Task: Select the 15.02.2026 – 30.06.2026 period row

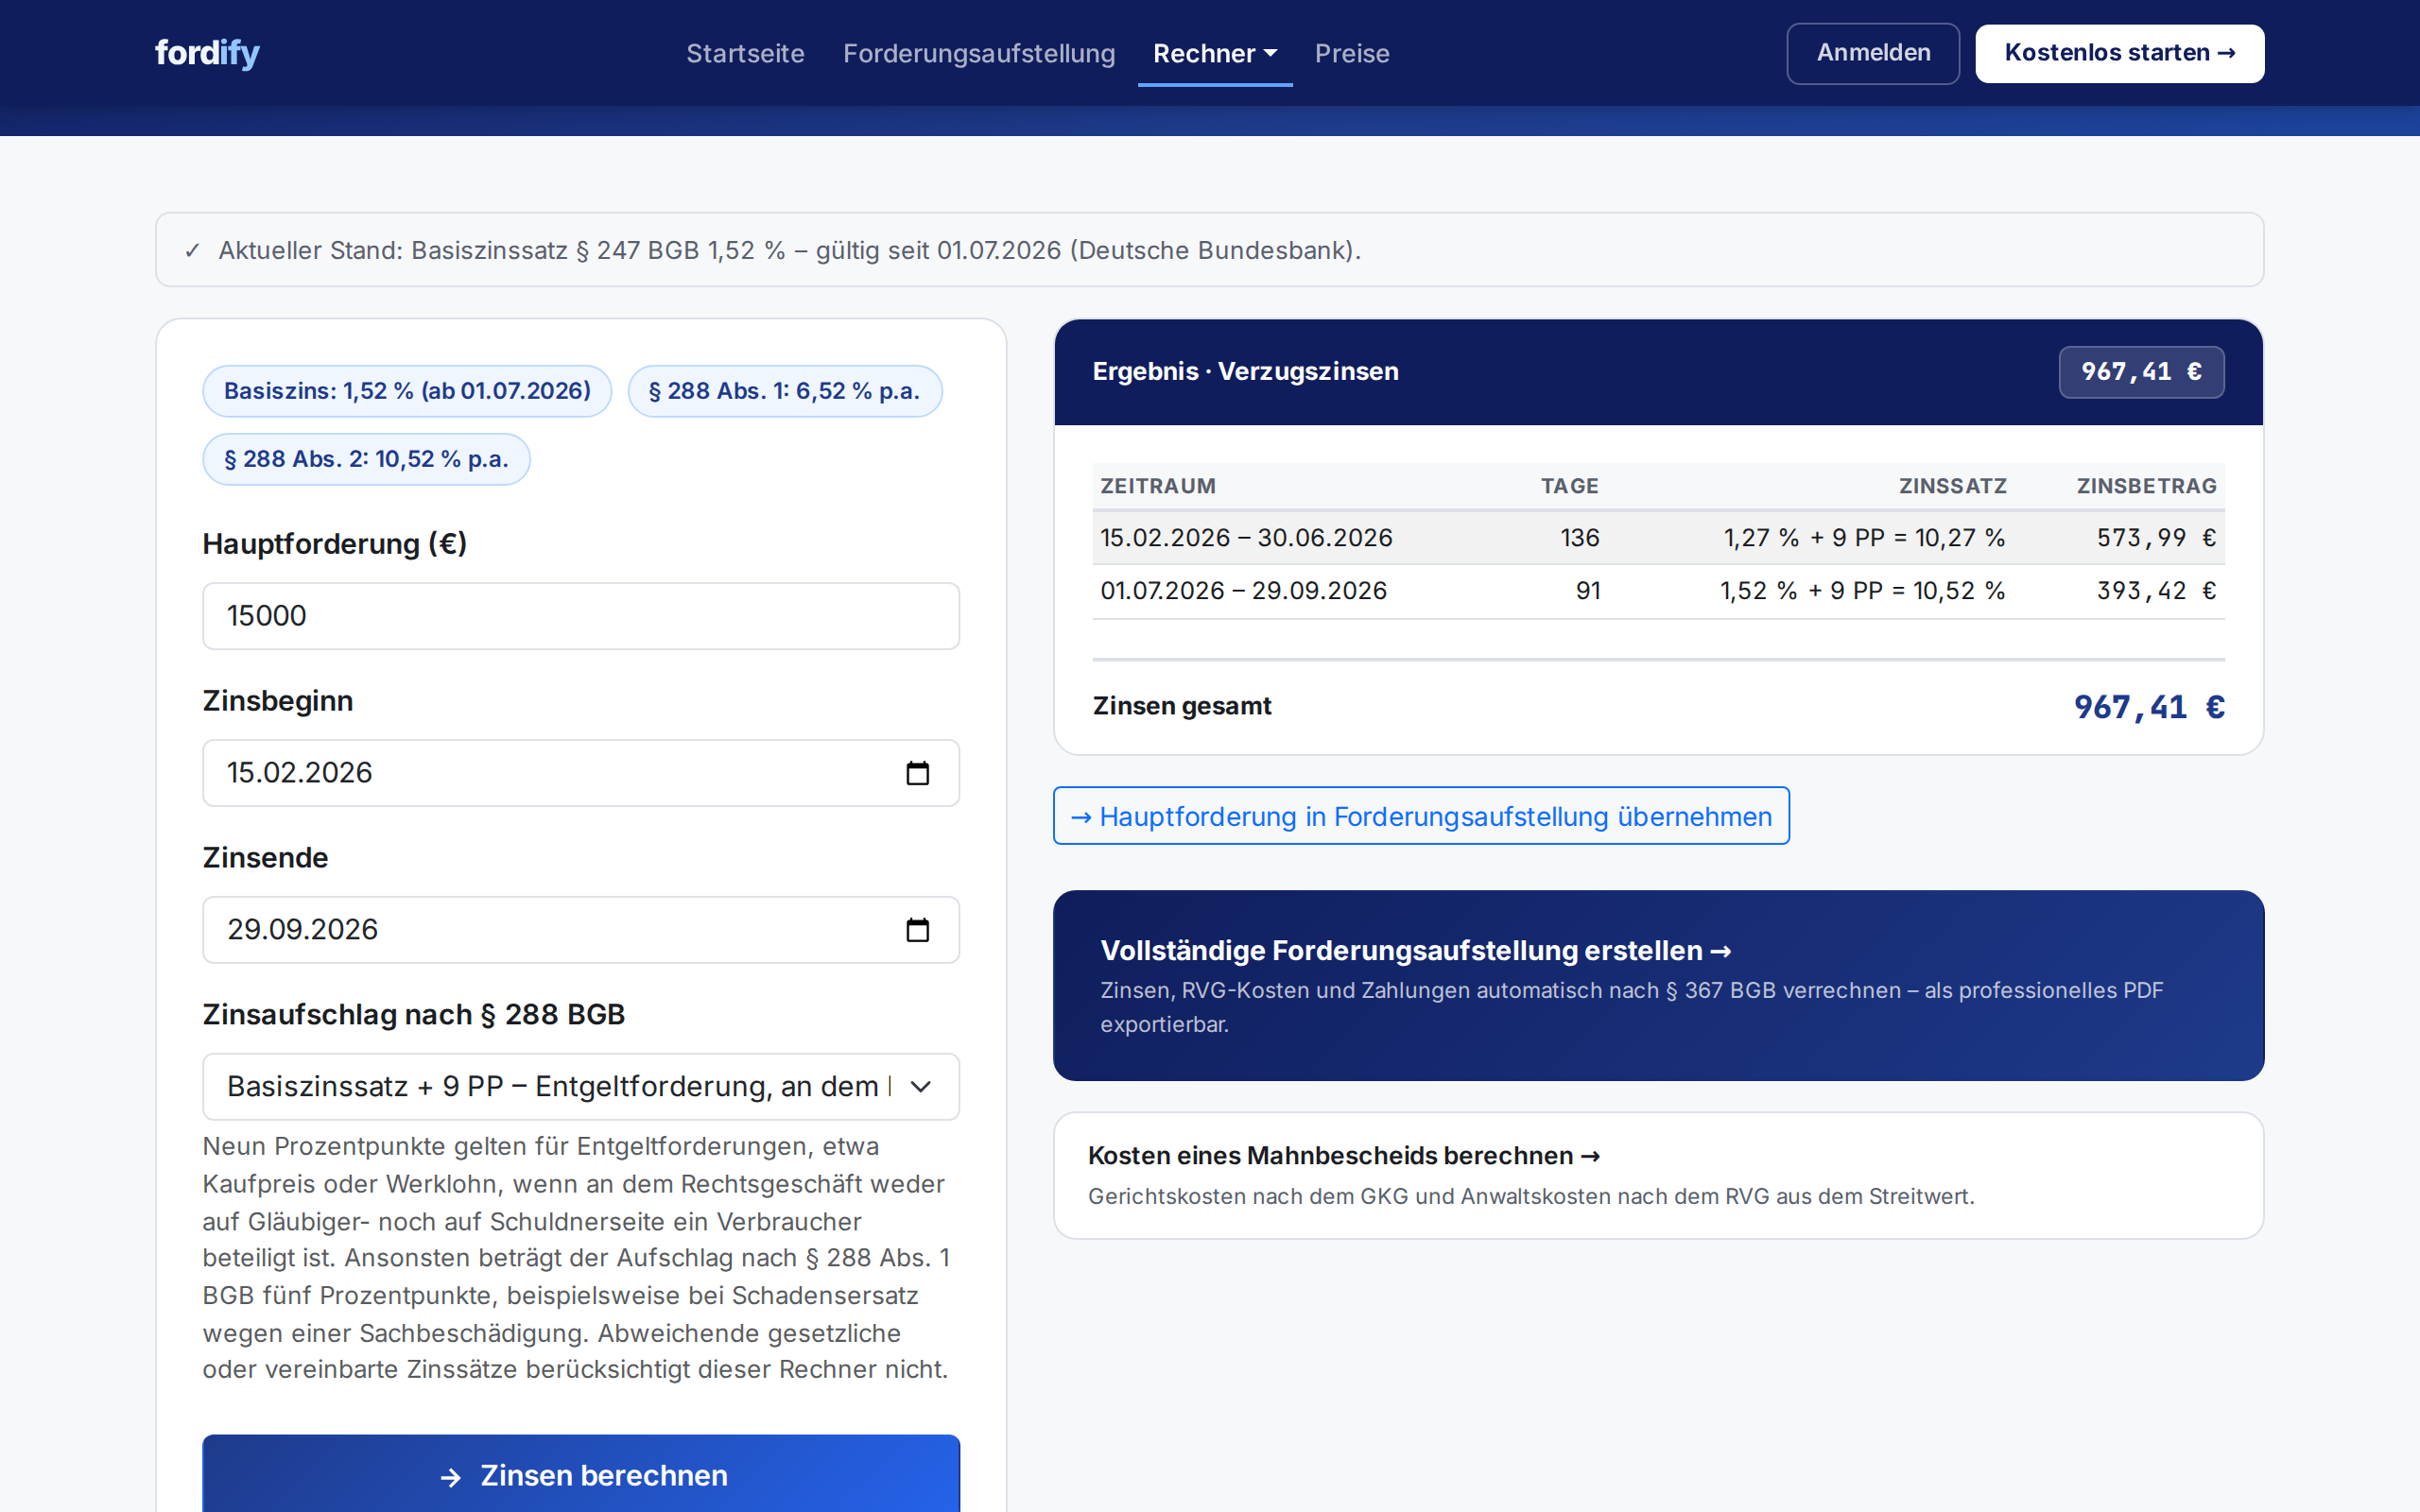Action: coord(1658,538)
